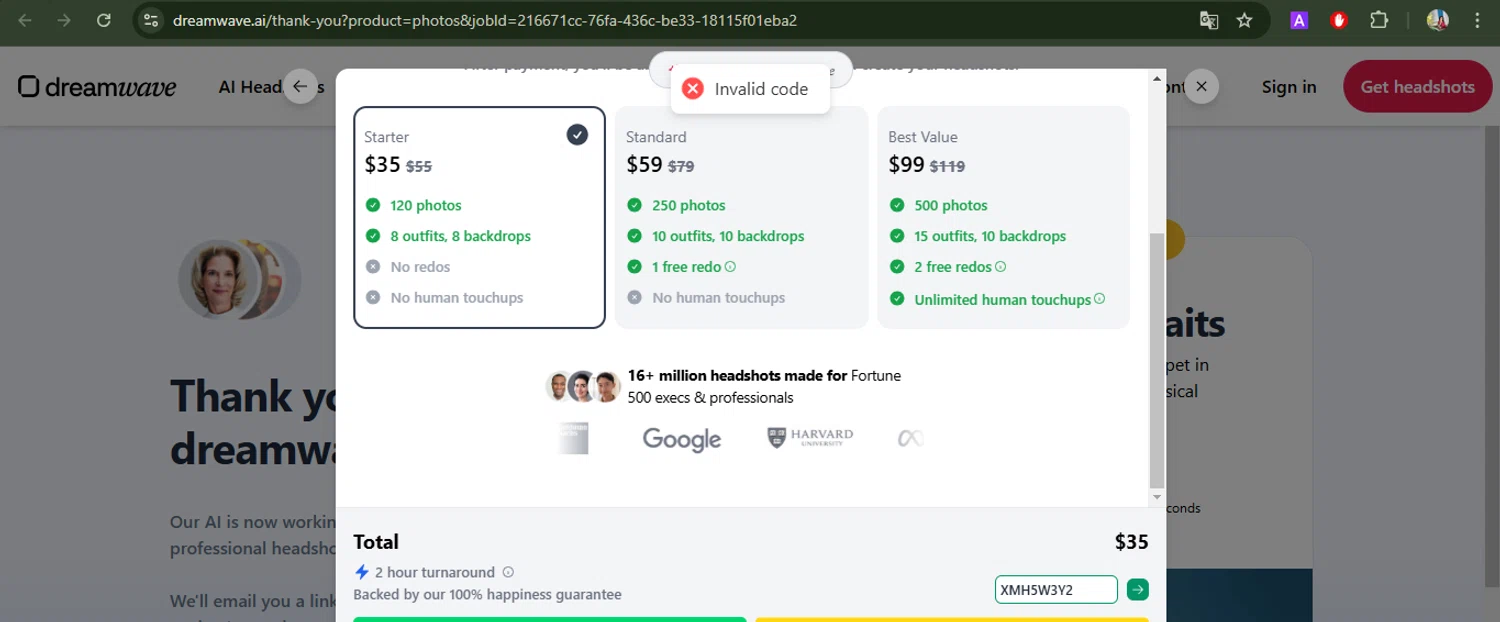Click the 'Total' label
This screenshot has width=1500, height=622.
376,542
